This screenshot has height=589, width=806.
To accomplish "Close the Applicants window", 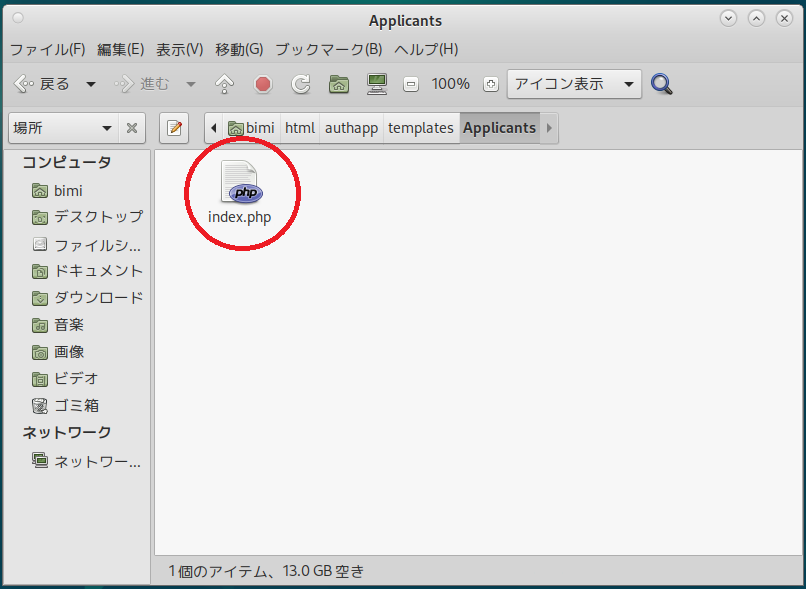I will coord(784,19).
